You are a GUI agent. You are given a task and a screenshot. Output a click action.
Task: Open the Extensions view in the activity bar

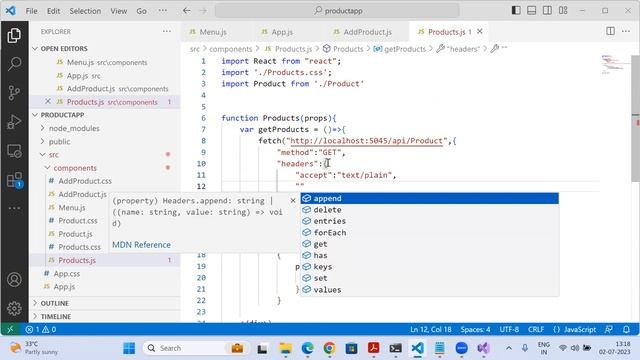[x=14, y=180]
